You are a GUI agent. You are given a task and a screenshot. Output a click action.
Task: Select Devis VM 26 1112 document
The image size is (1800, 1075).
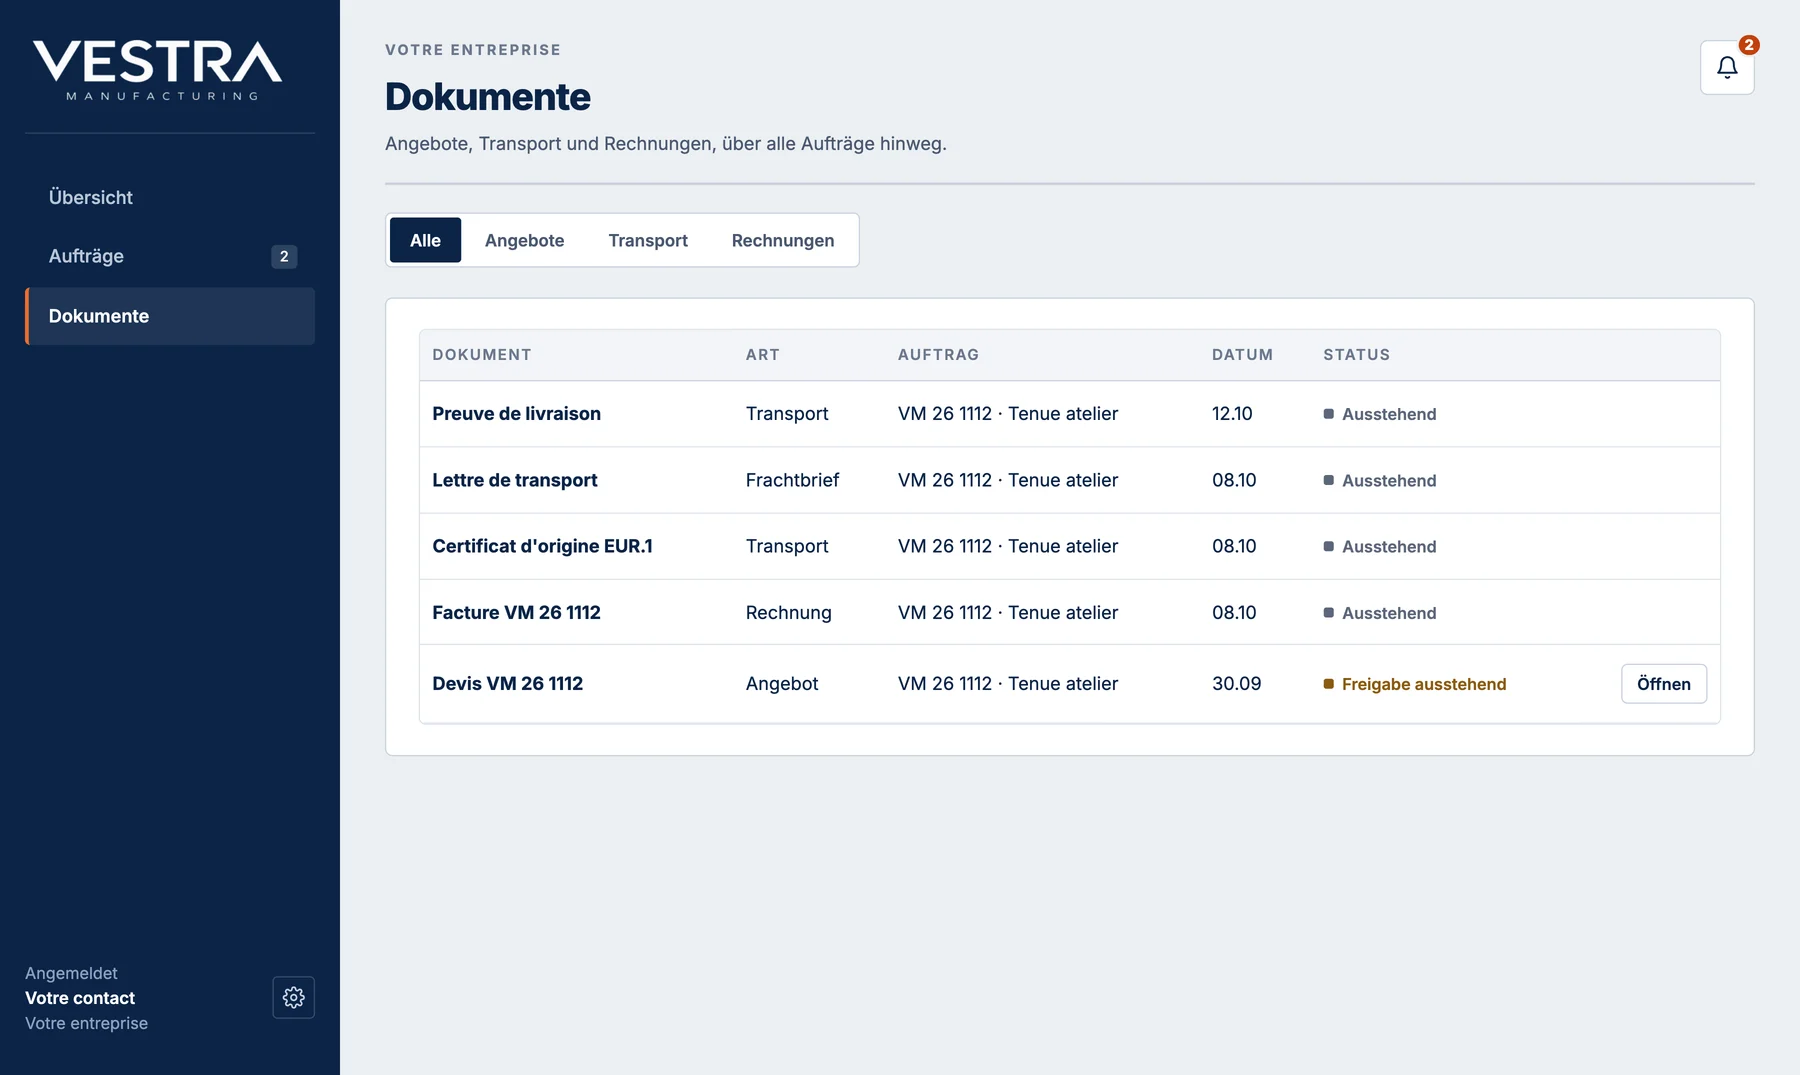pos(508,684)
